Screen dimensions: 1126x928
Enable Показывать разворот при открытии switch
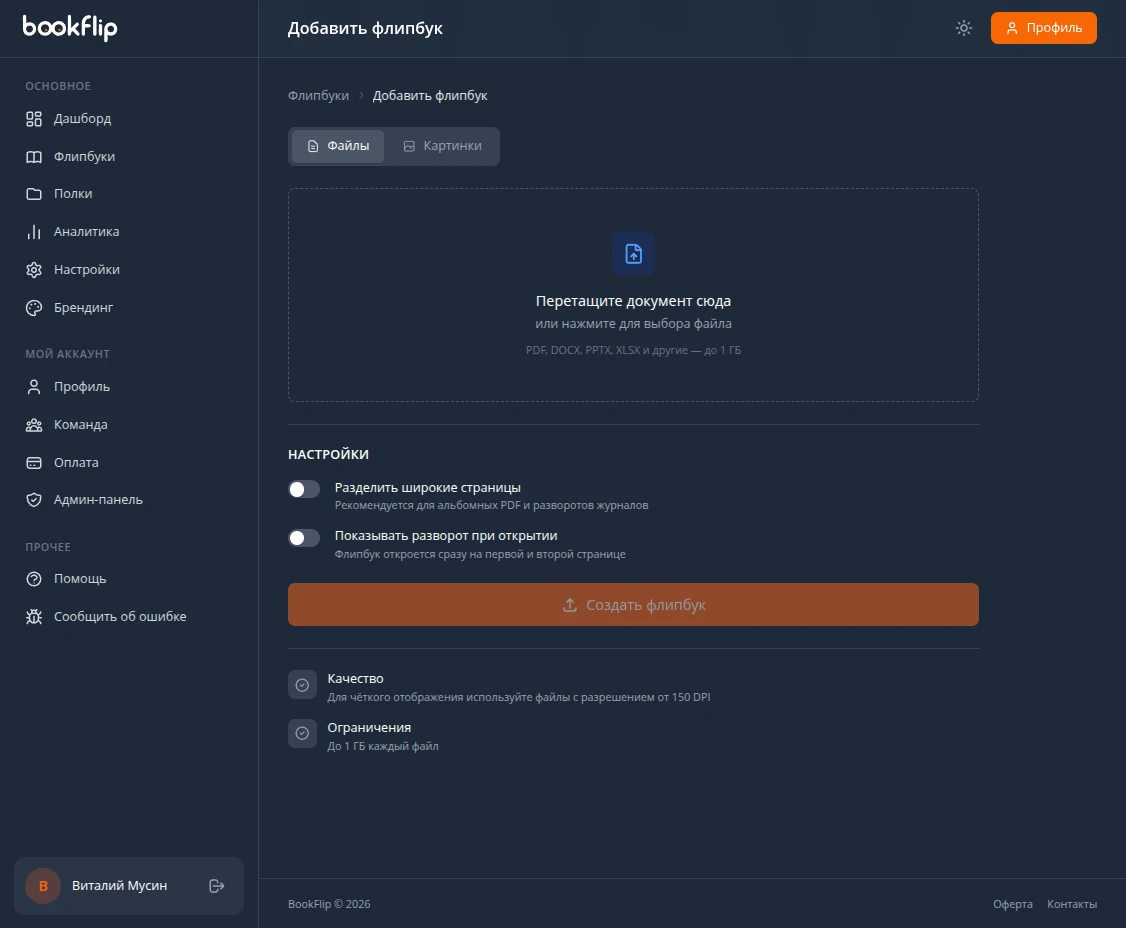click(x=304, y=538)
